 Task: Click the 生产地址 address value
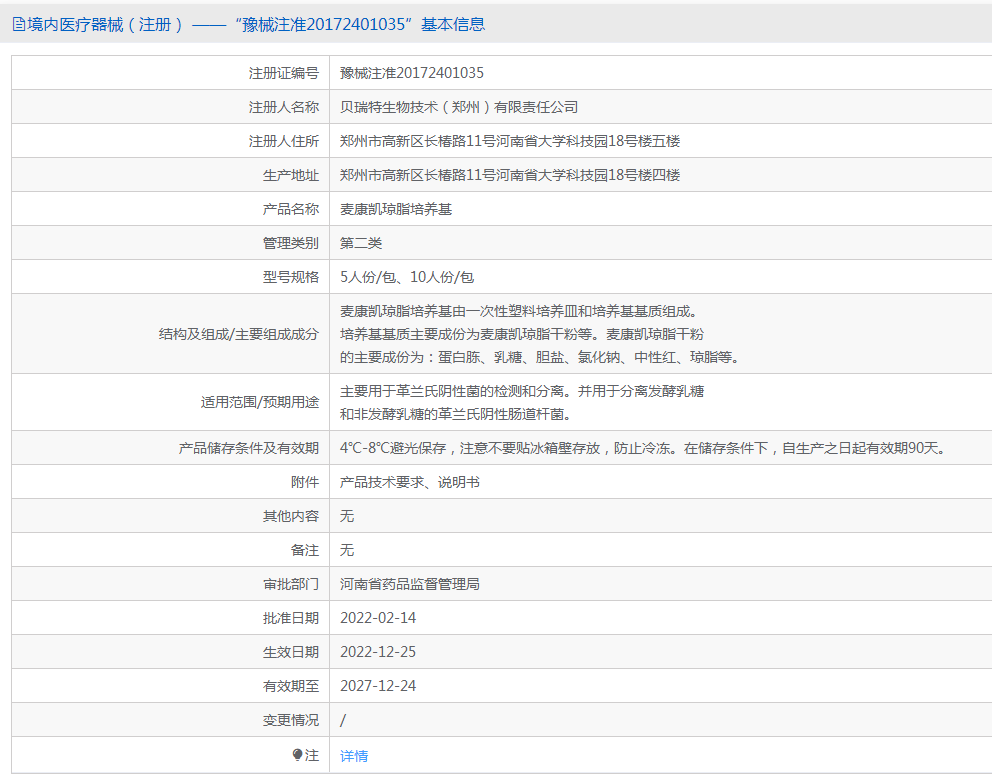[510, 175]
